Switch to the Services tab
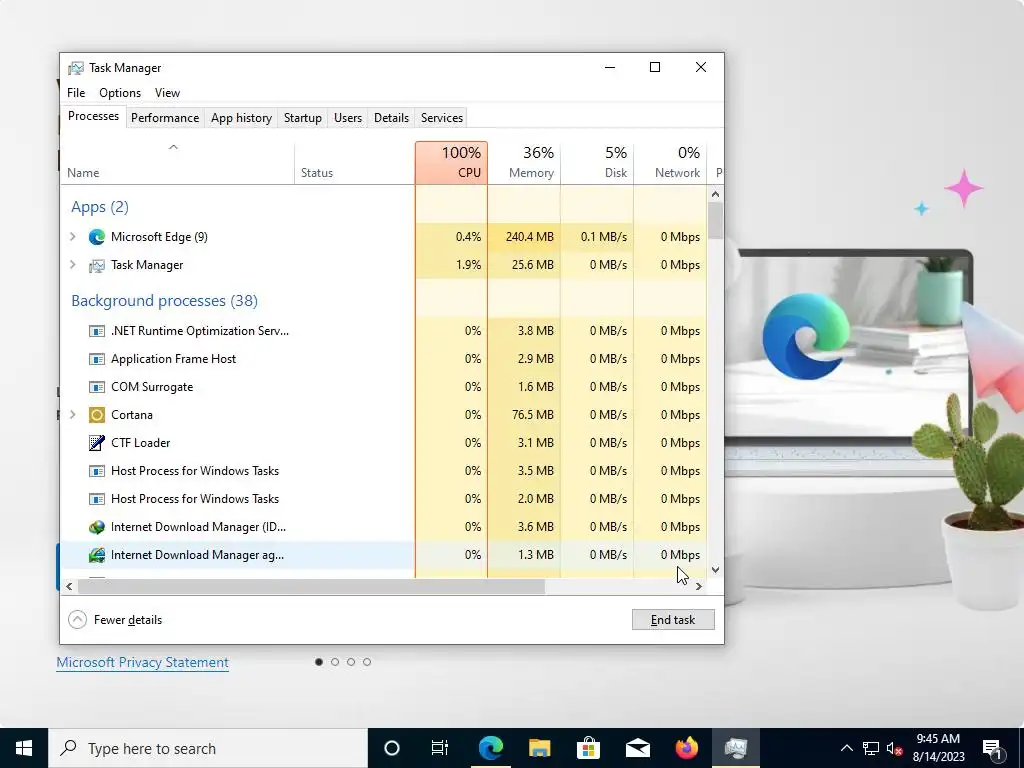The width and height of the screenshot is (1024, 768). coord(441,118)
